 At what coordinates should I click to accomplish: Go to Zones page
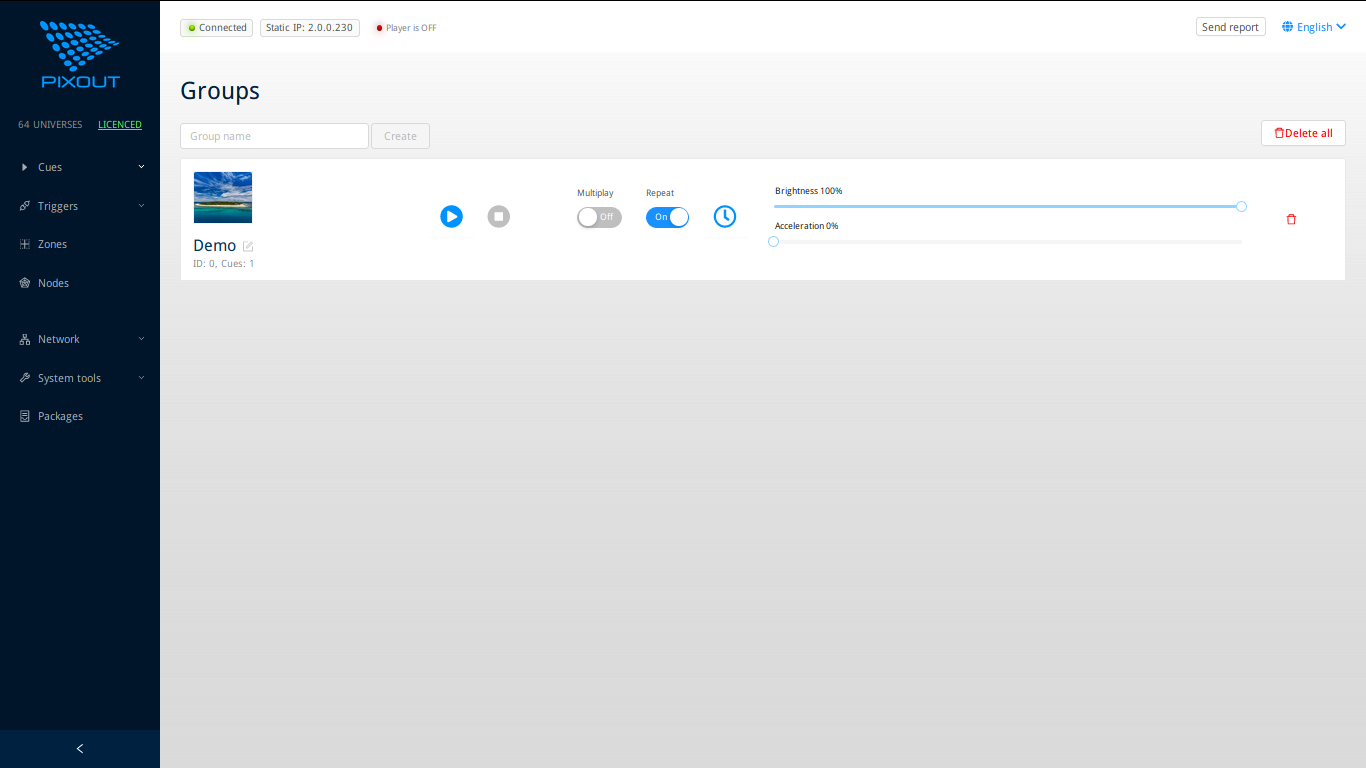[x=80, y=244]
